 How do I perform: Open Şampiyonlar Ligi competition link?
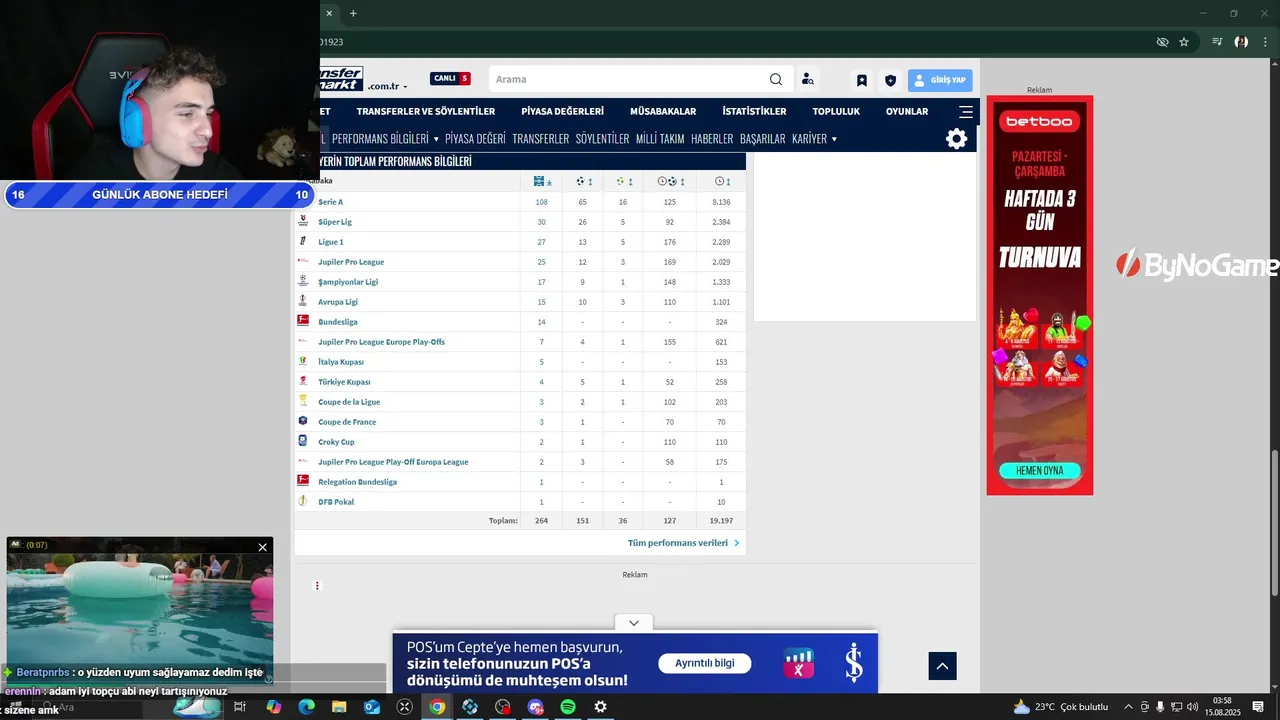(x=348, y=282)
